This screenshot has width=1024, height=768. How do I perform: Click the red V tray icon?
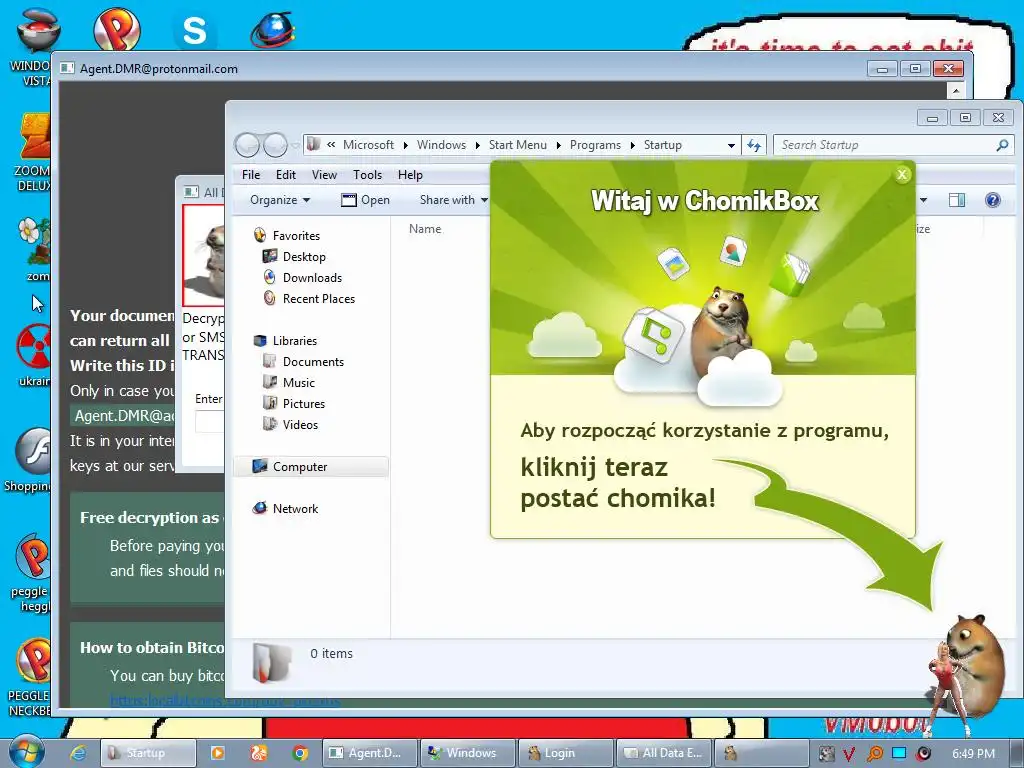click(x=849, y=754)
